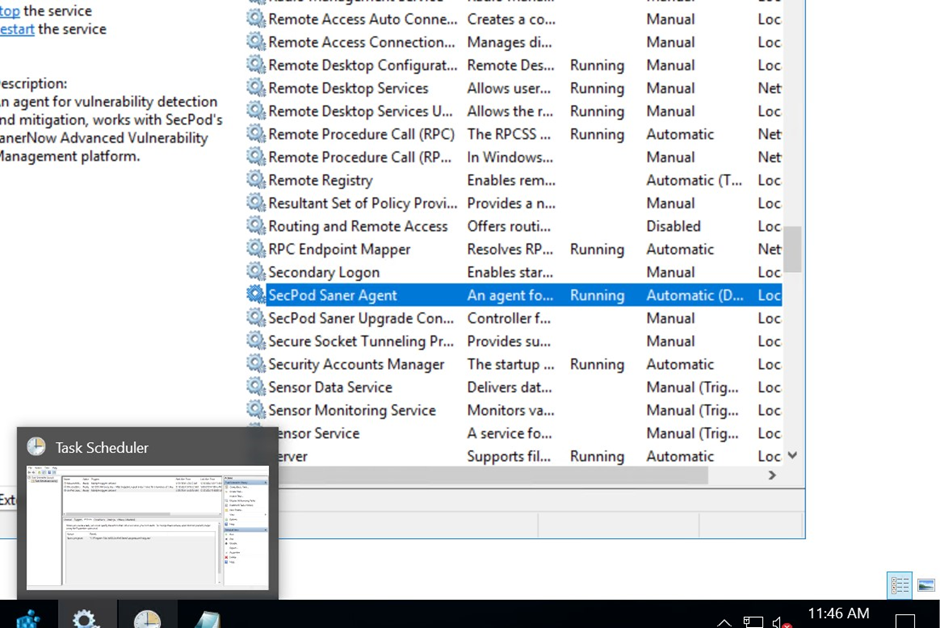Open the 11:46 AM clock

tap(838, 614)
